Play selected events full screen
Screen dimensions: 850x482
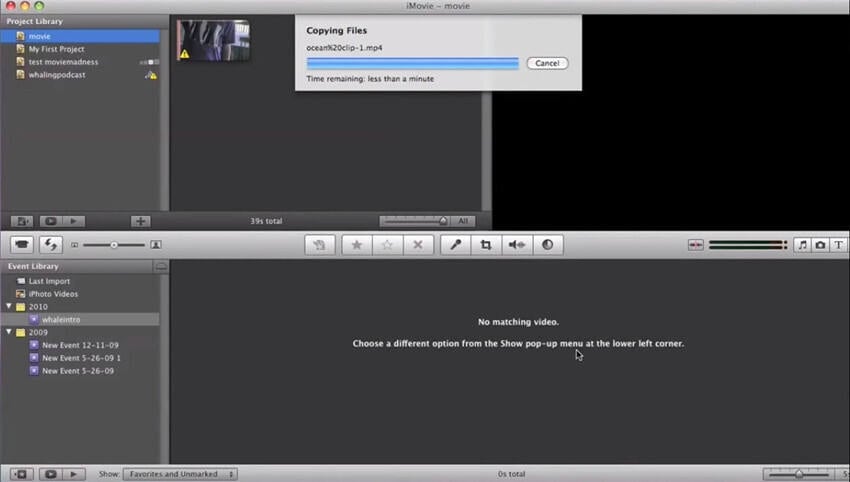[50, 474]
